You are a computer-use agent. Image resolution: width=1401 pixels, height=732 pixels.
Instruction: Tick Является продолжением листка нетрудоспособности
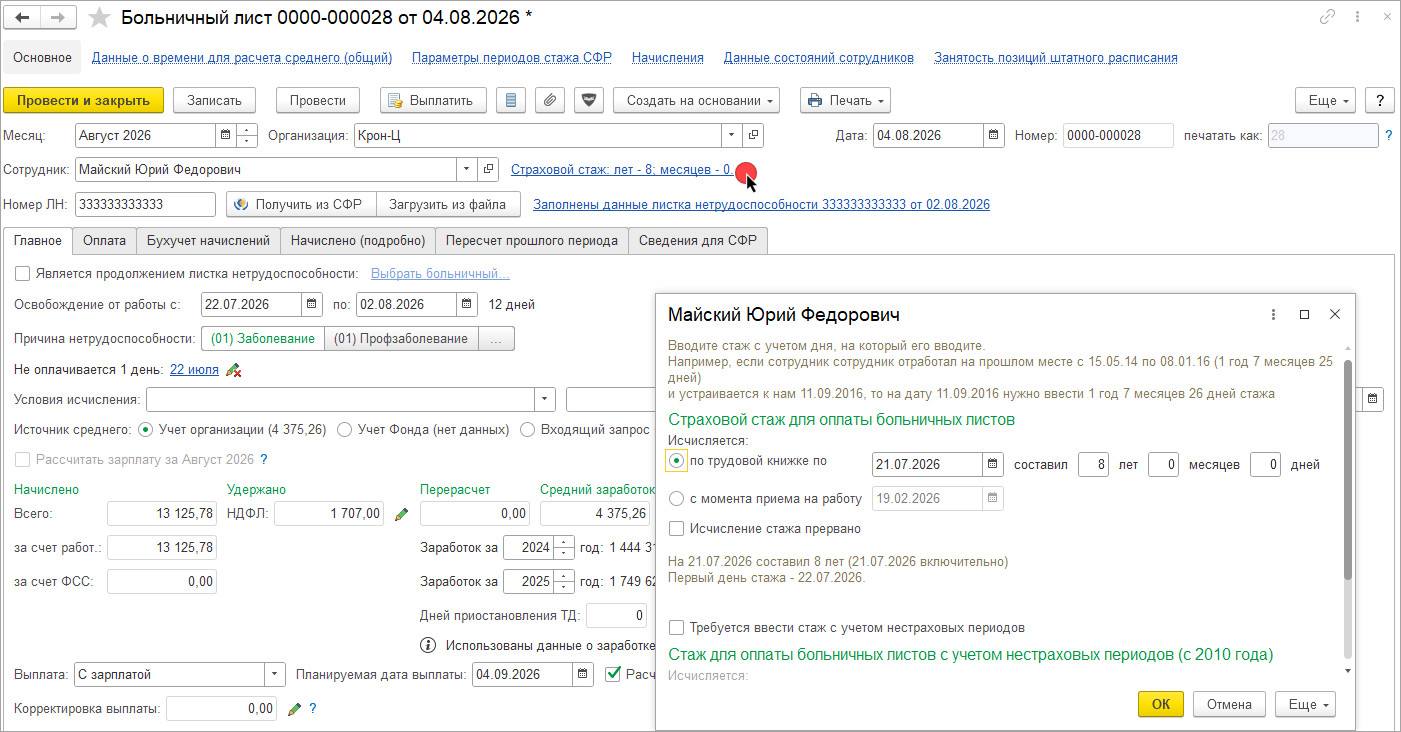coord(22,273)
